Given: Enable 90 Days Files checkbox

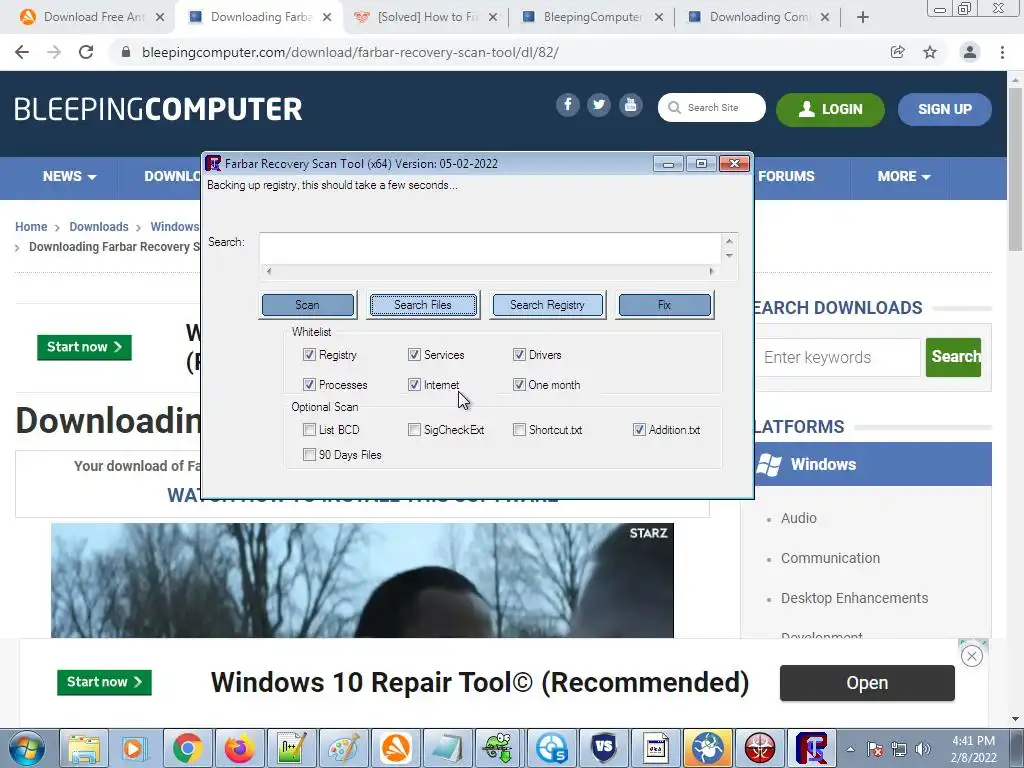Looking at the screenshot, I should pyautogui.click(x=310, y=455).
